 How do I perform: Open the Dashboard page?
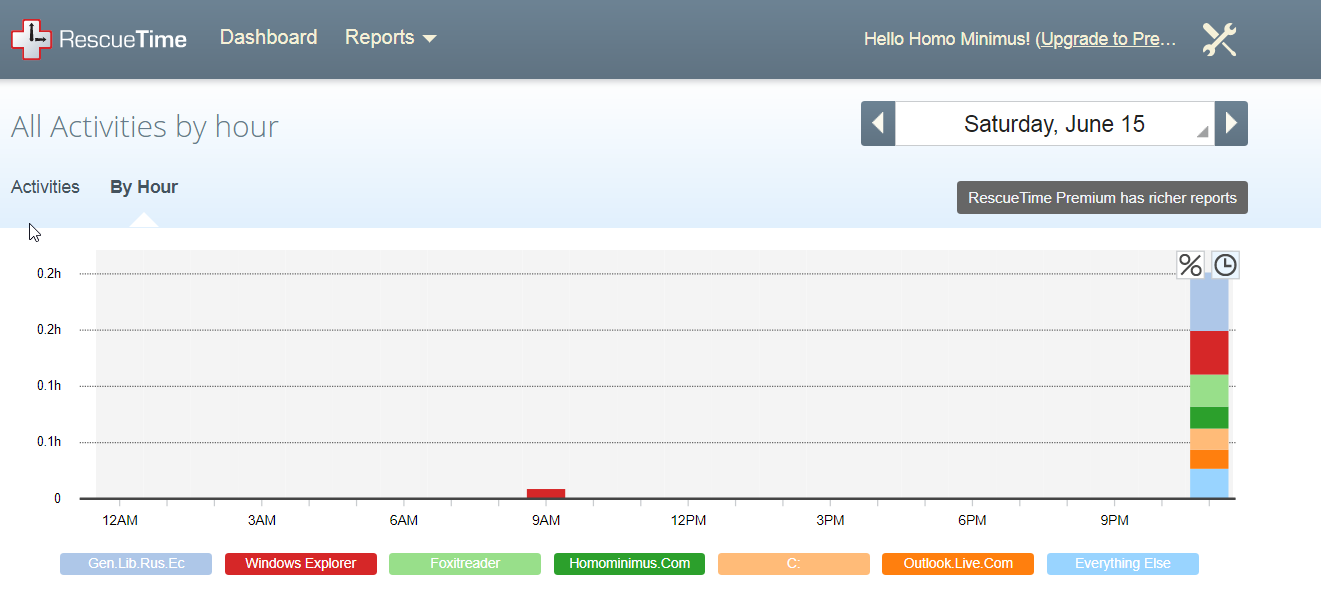[269, 38]
